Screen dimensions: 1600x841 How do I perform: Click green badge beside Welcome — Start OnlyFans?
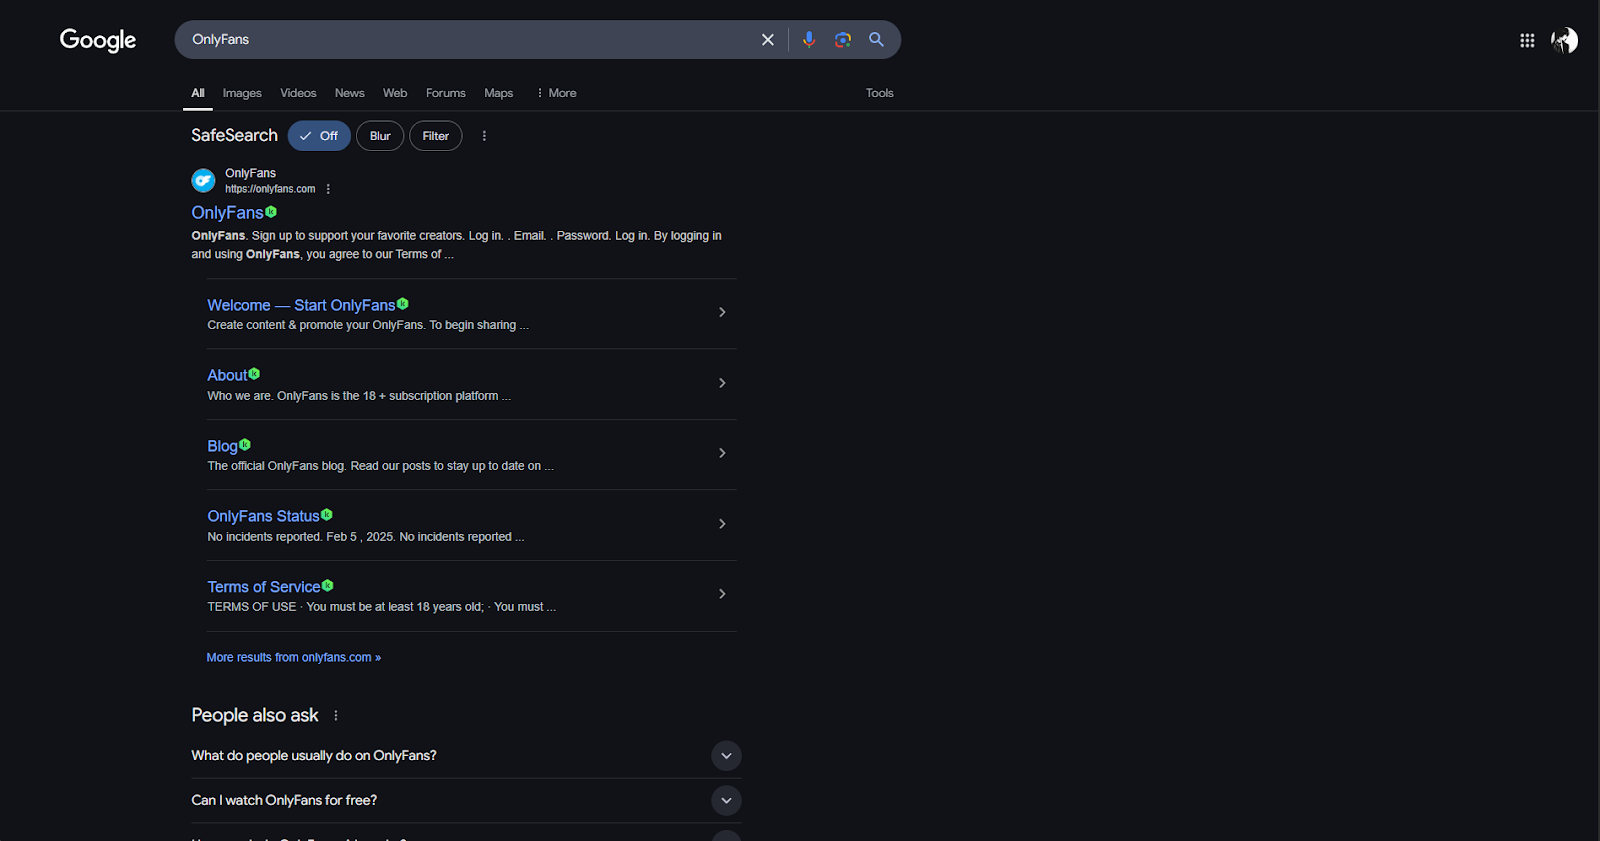403,304
